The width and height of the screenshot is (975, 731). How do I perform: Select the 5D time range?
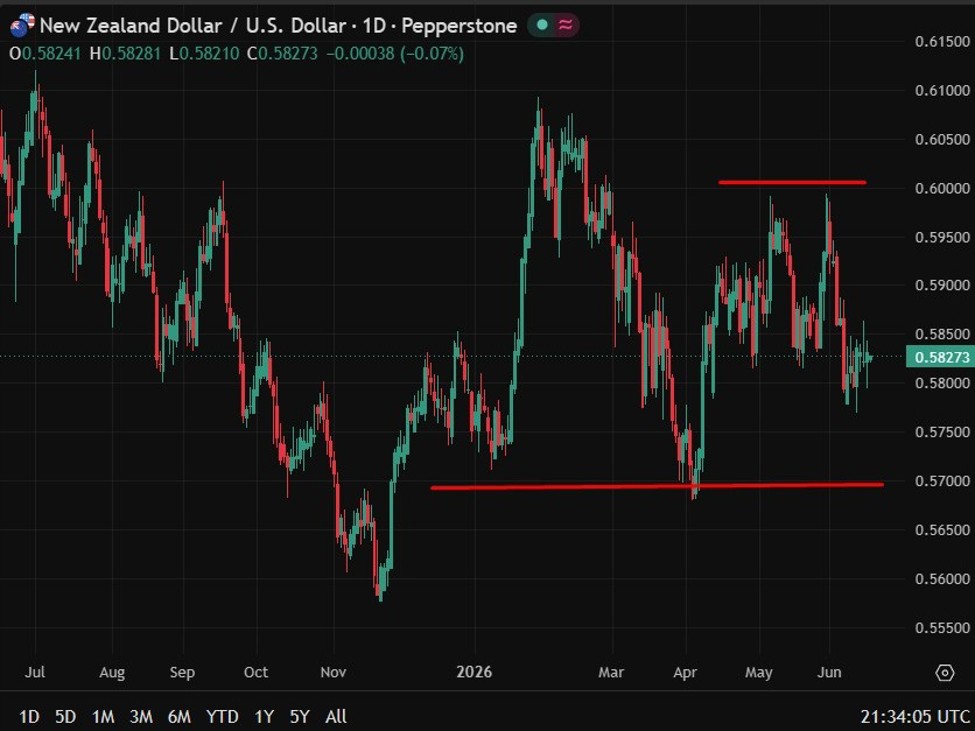(65, 717)
